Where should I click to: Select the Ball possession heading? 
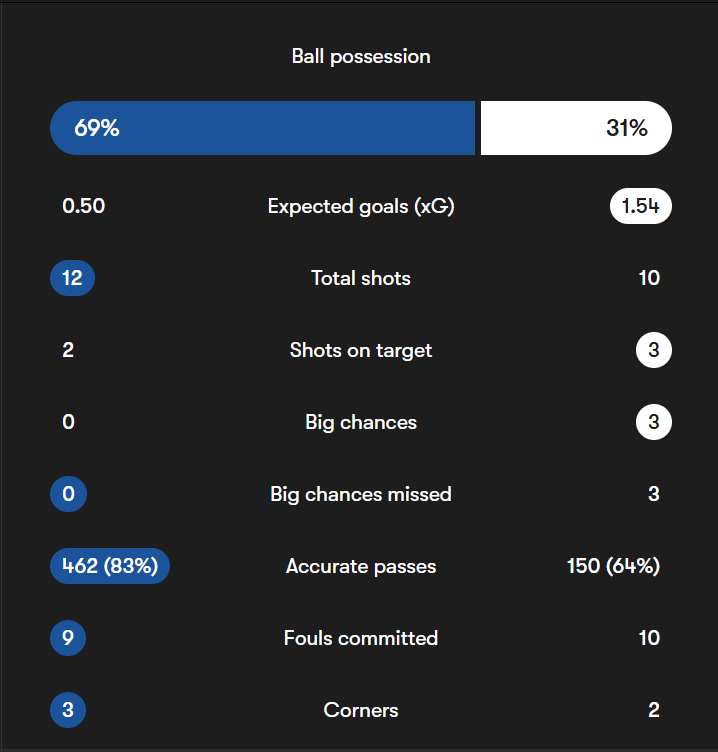point(361,56)
